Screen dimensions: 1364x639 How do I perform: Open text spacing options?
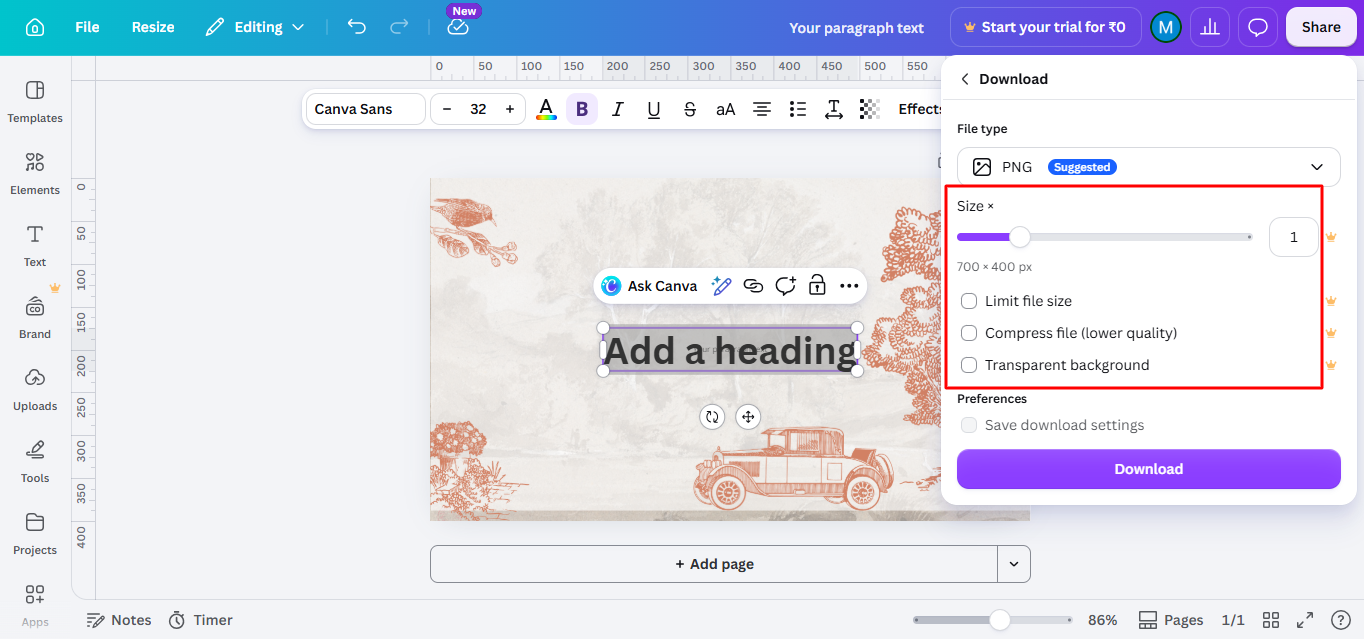[834, 109]
